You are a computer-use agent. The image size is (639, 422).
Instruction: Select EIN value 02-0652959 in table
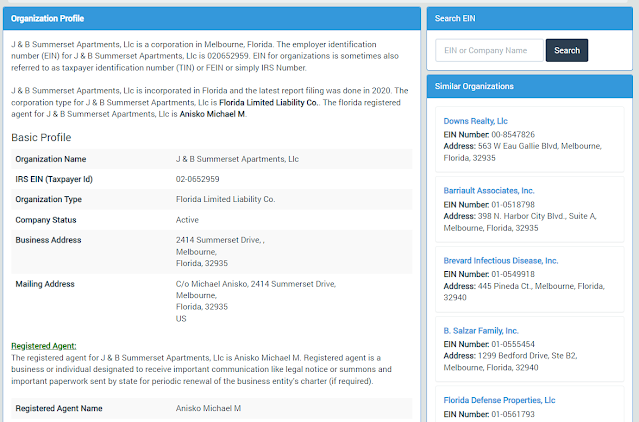click(x=198, y=179)
